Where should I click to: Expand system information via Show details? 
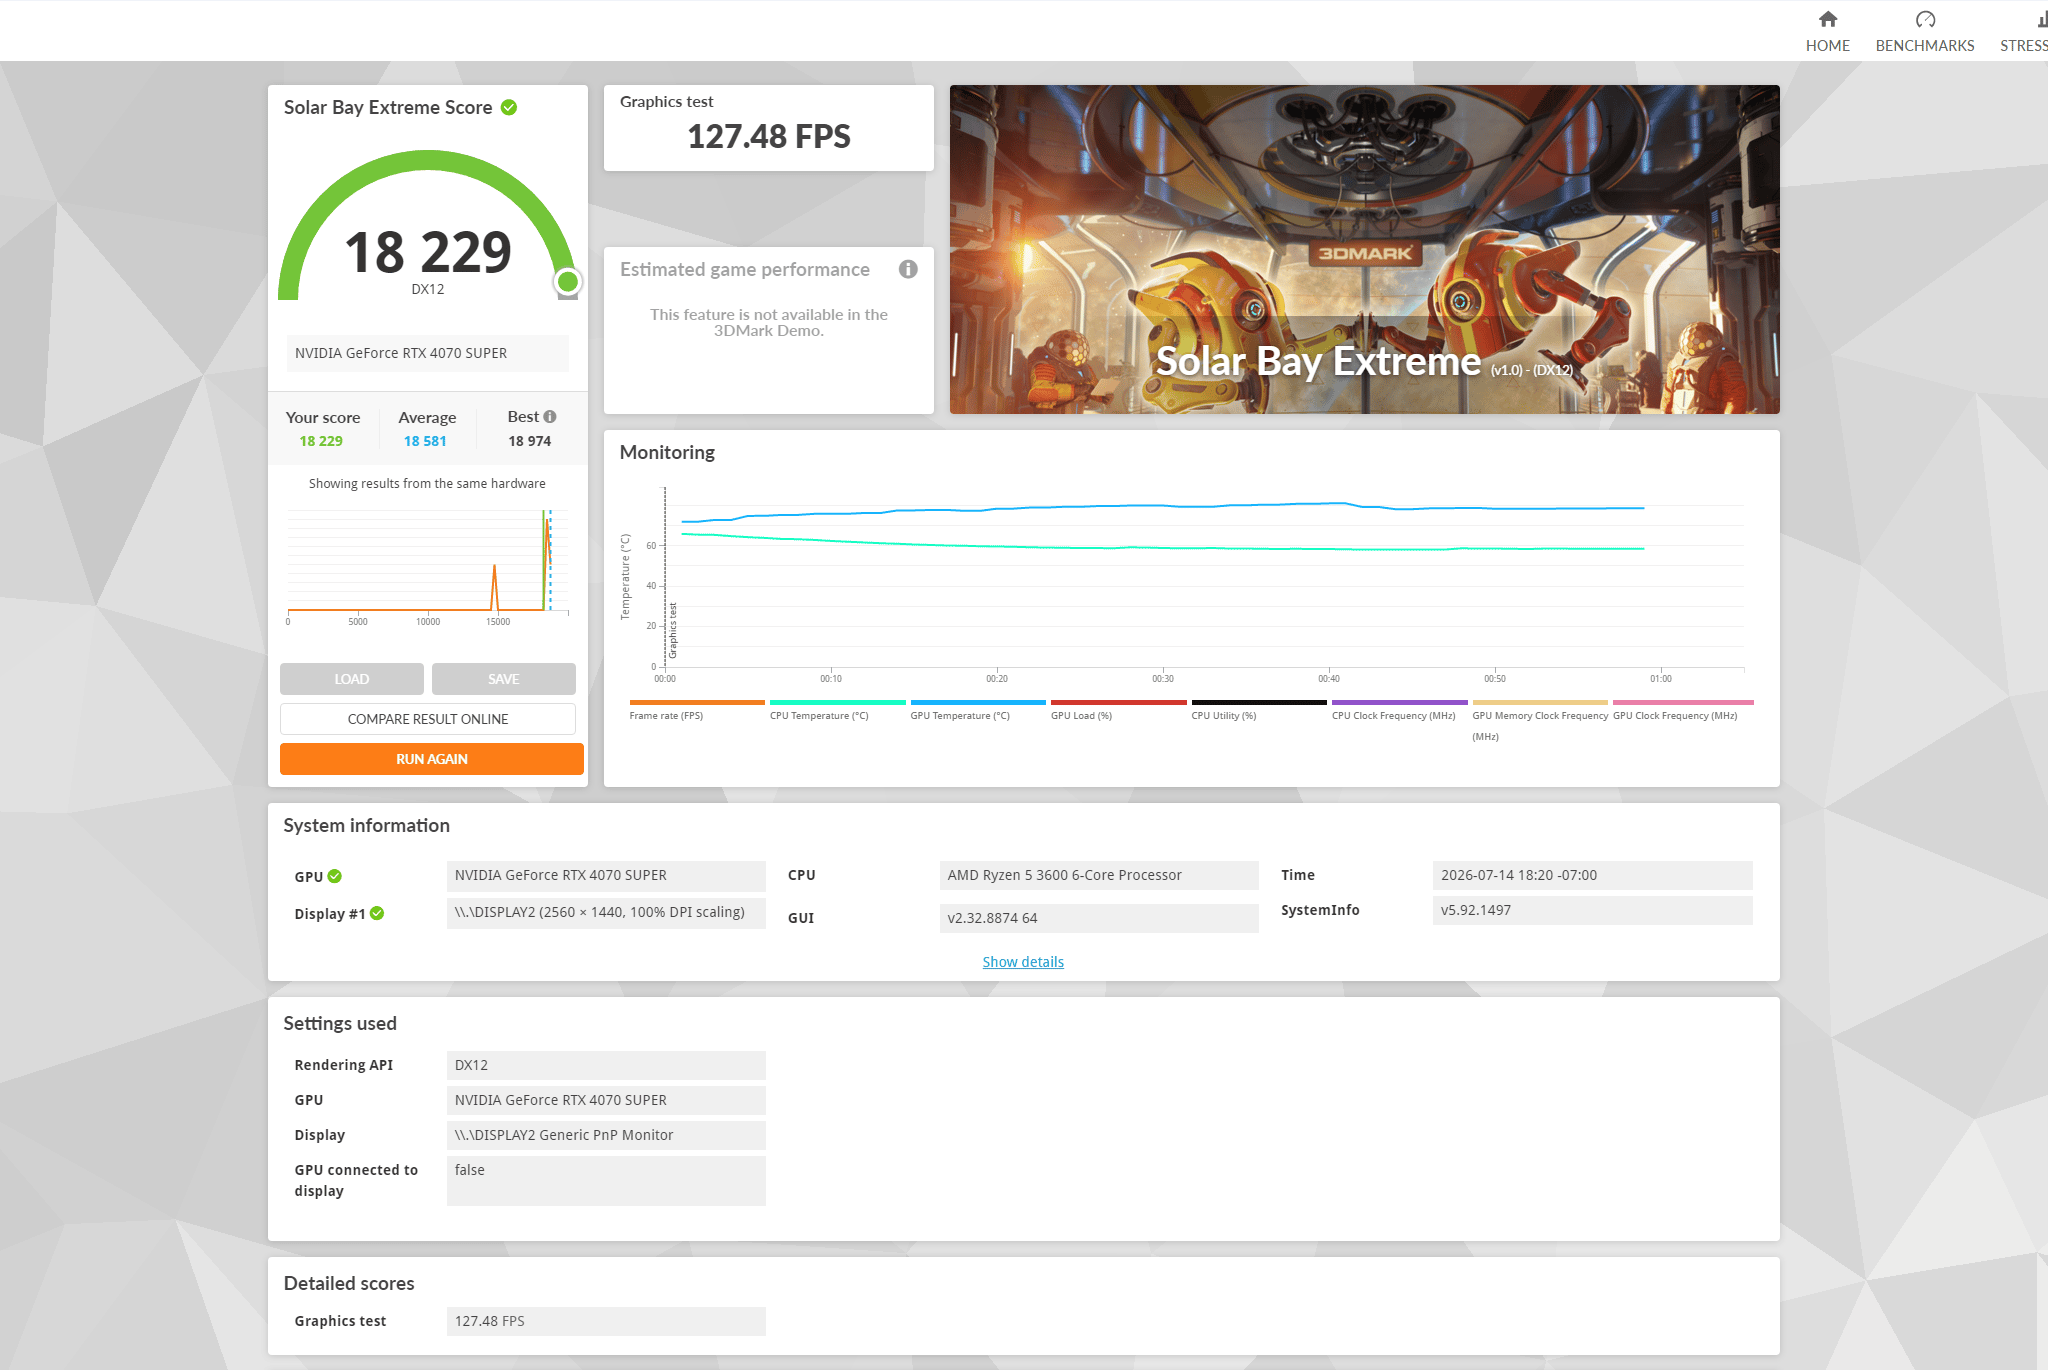tap(1023, 962)
